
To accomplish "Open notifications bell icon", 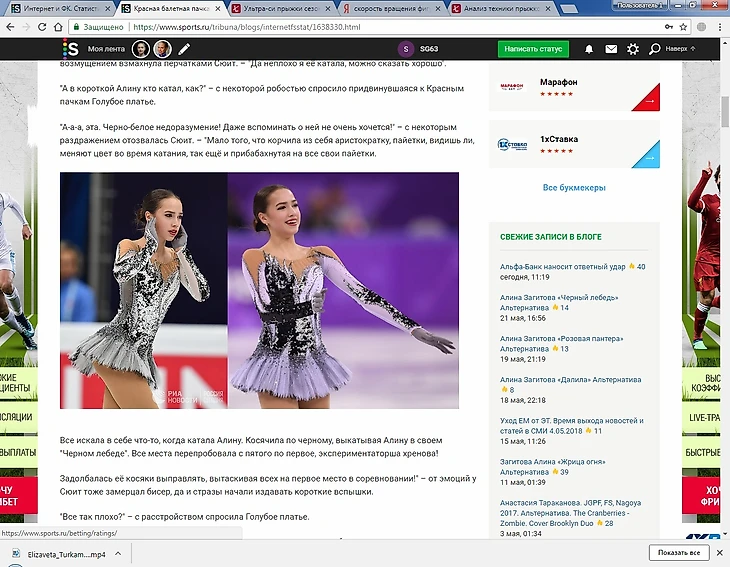I will [x=589, y=49].
